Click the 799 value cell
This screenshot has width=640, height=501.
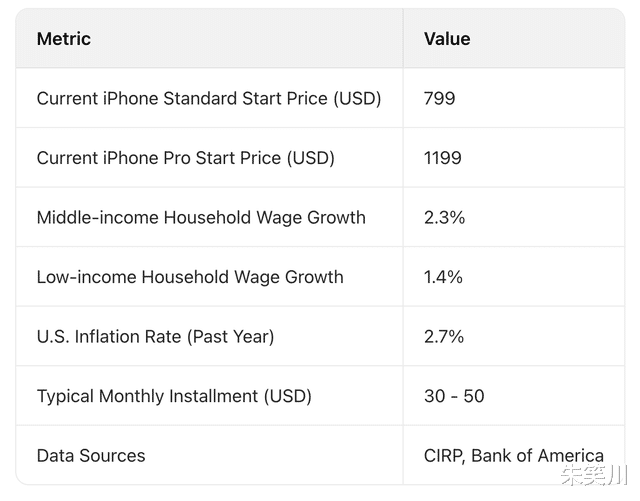coord(440,98)
